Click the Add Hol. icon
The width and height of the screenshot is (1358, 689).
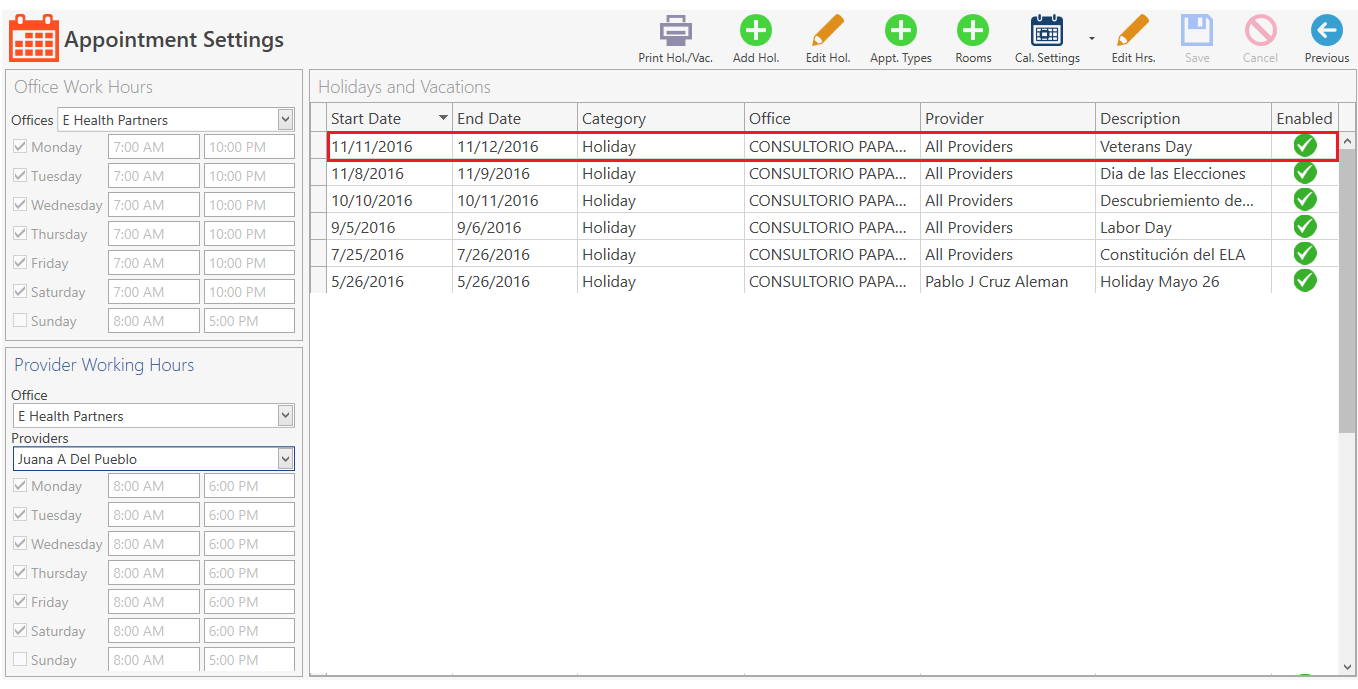755,30
